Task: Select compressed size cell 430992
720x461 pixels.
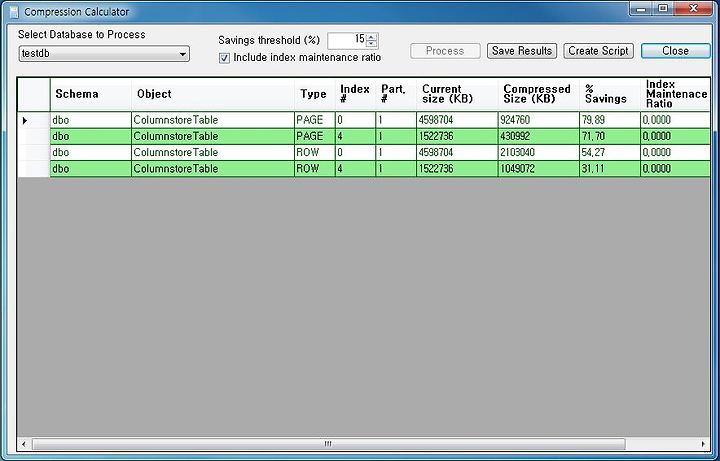Action: [x=539, y=136]
